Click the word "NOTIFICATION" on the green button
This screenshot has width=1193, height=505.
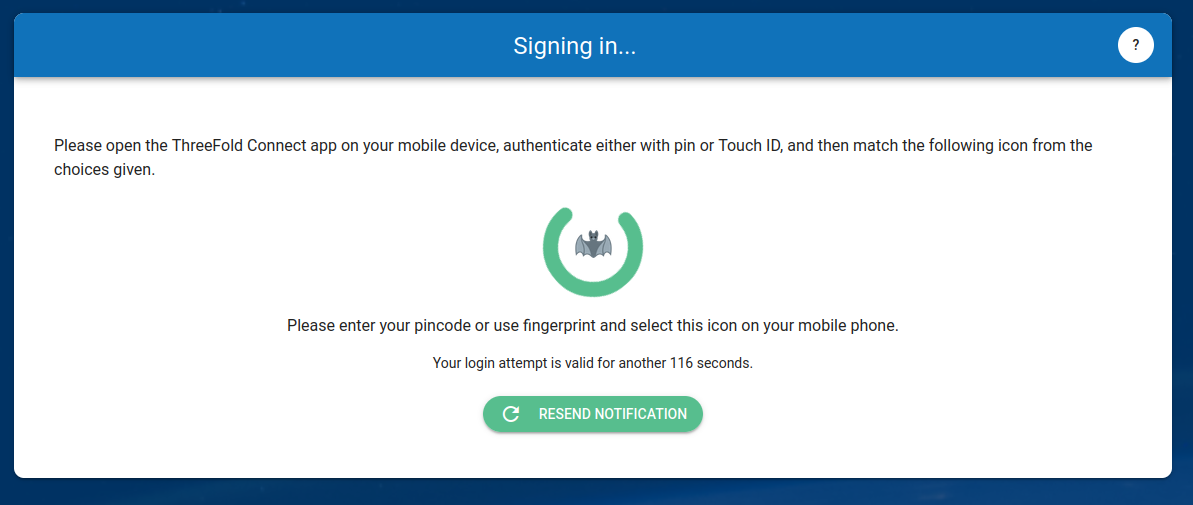pyautogui.click(x=641, y=414)
